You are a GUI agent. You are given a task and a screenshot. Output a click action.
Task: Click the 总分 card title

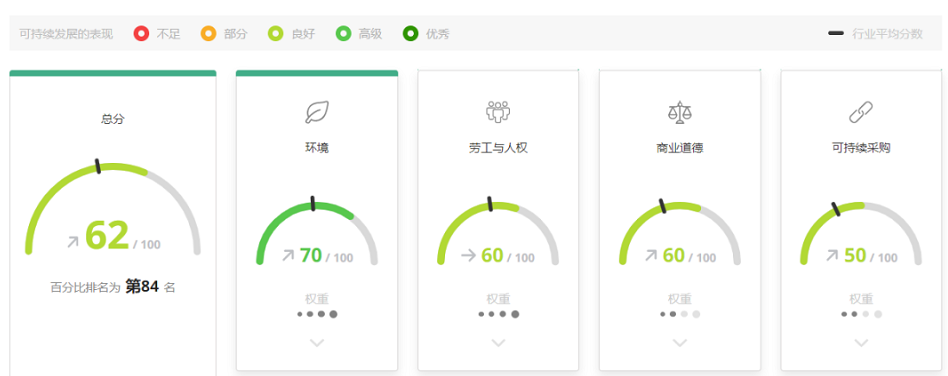pyautogui.click(x=112, y=119)
